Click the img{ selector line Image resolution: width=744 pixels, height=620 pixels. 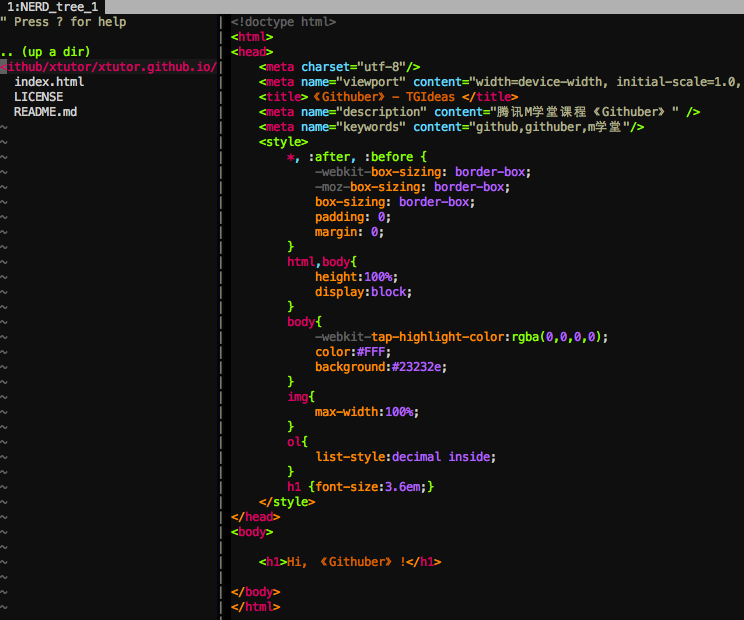[x=301, y=397]
